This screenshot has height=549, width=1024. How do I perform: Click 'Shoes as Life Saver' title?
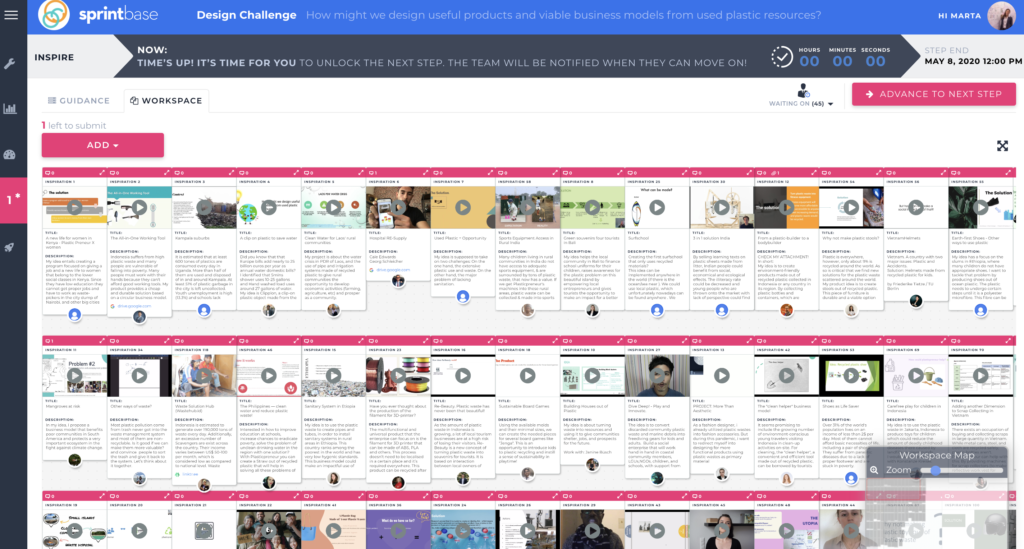coord(840,406)
